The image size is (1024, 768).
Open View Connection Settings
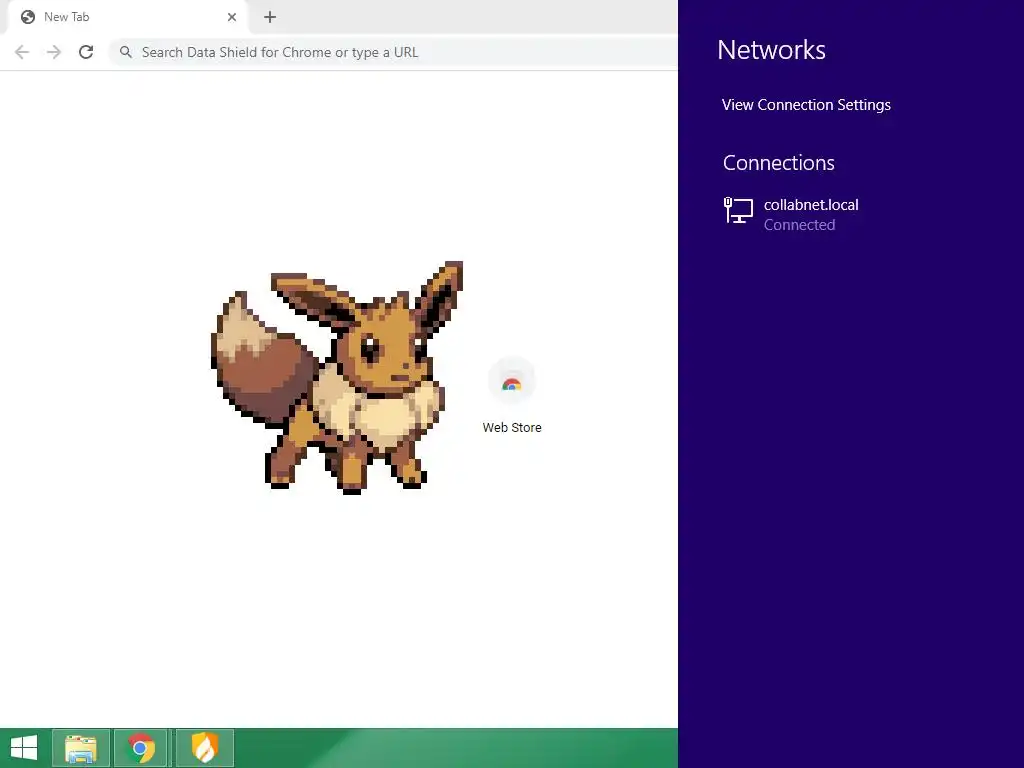point(806,105)
